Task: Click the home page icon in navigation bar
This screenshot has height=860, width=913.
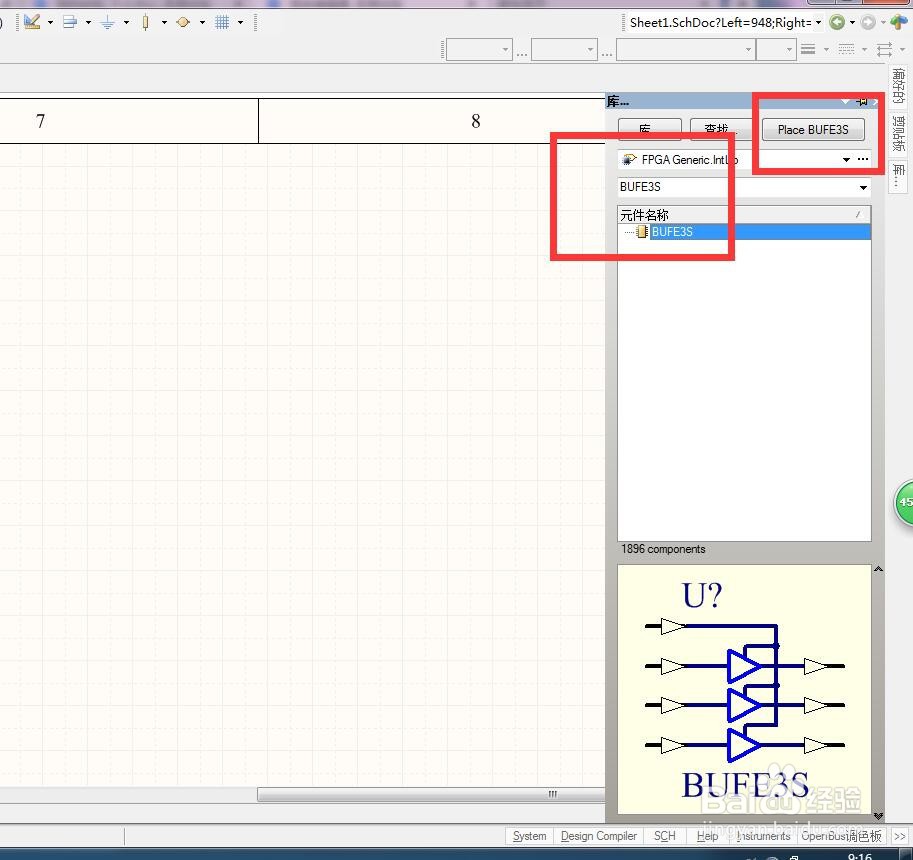Action: [898, 22]
